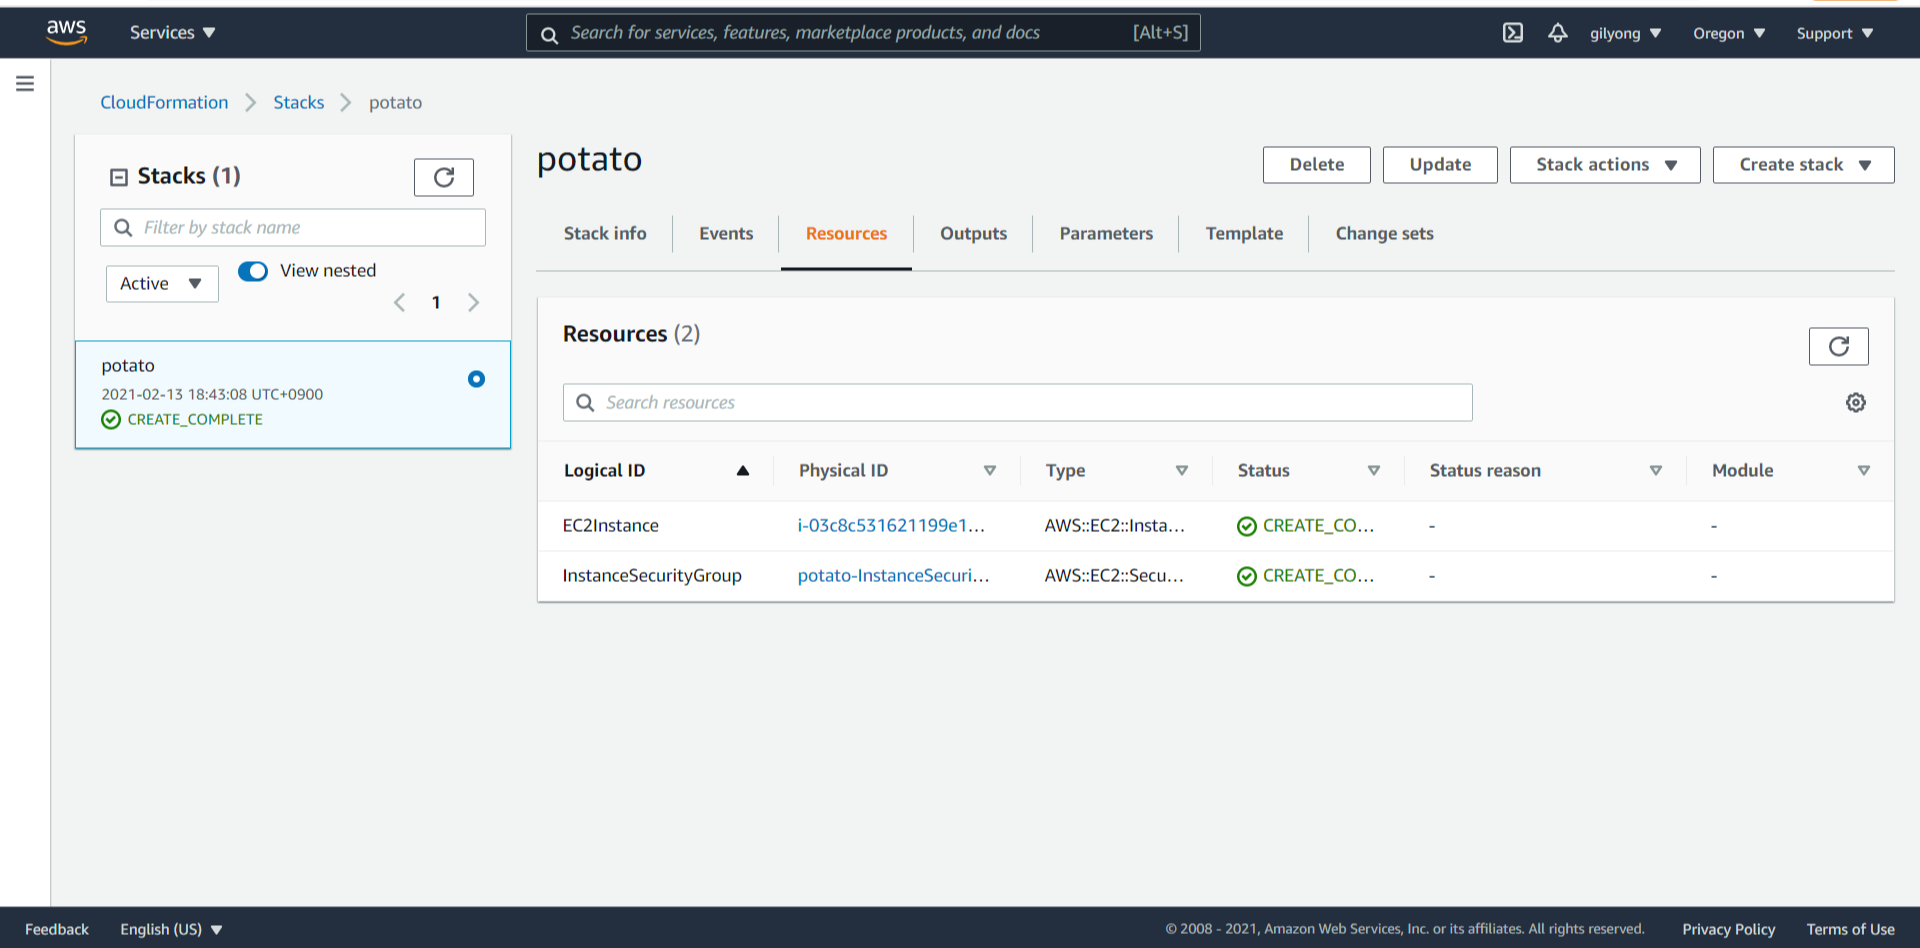
Task: Select the AWS::EC2::Secu… type cell
Action: click(x=1114, y=575)
